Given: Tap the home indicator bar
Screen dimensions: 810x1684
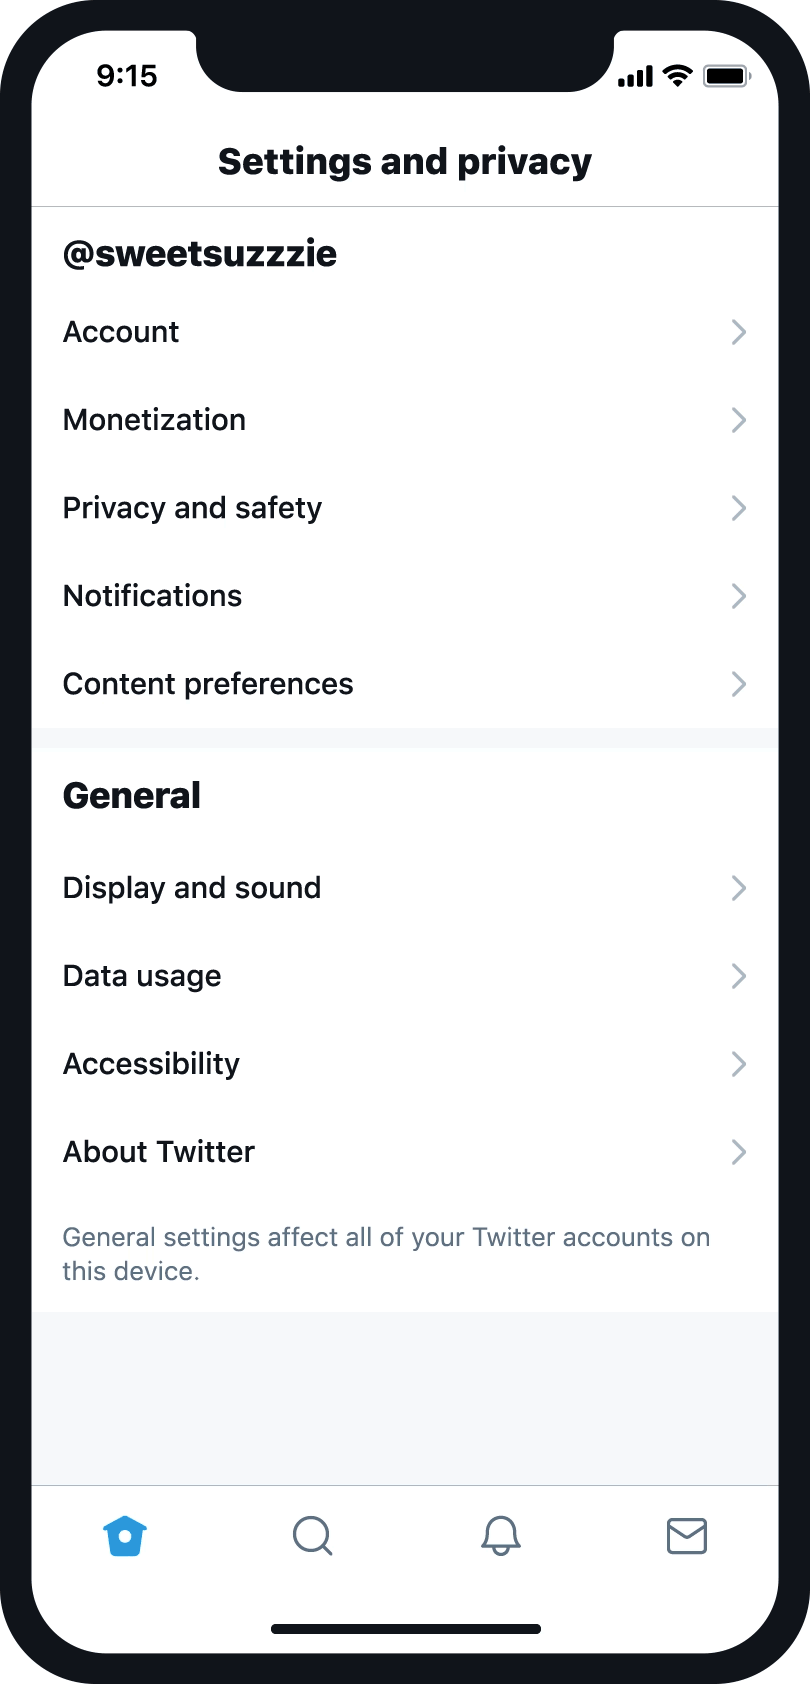Looking at the screenshot, I should (405, 1629).
